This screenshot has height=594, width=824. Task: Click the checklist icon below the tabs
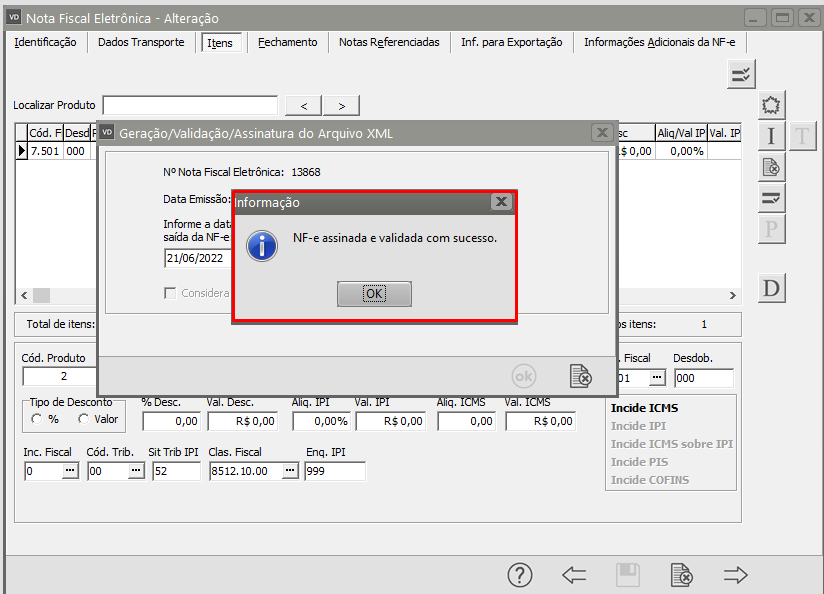point(741,74)
